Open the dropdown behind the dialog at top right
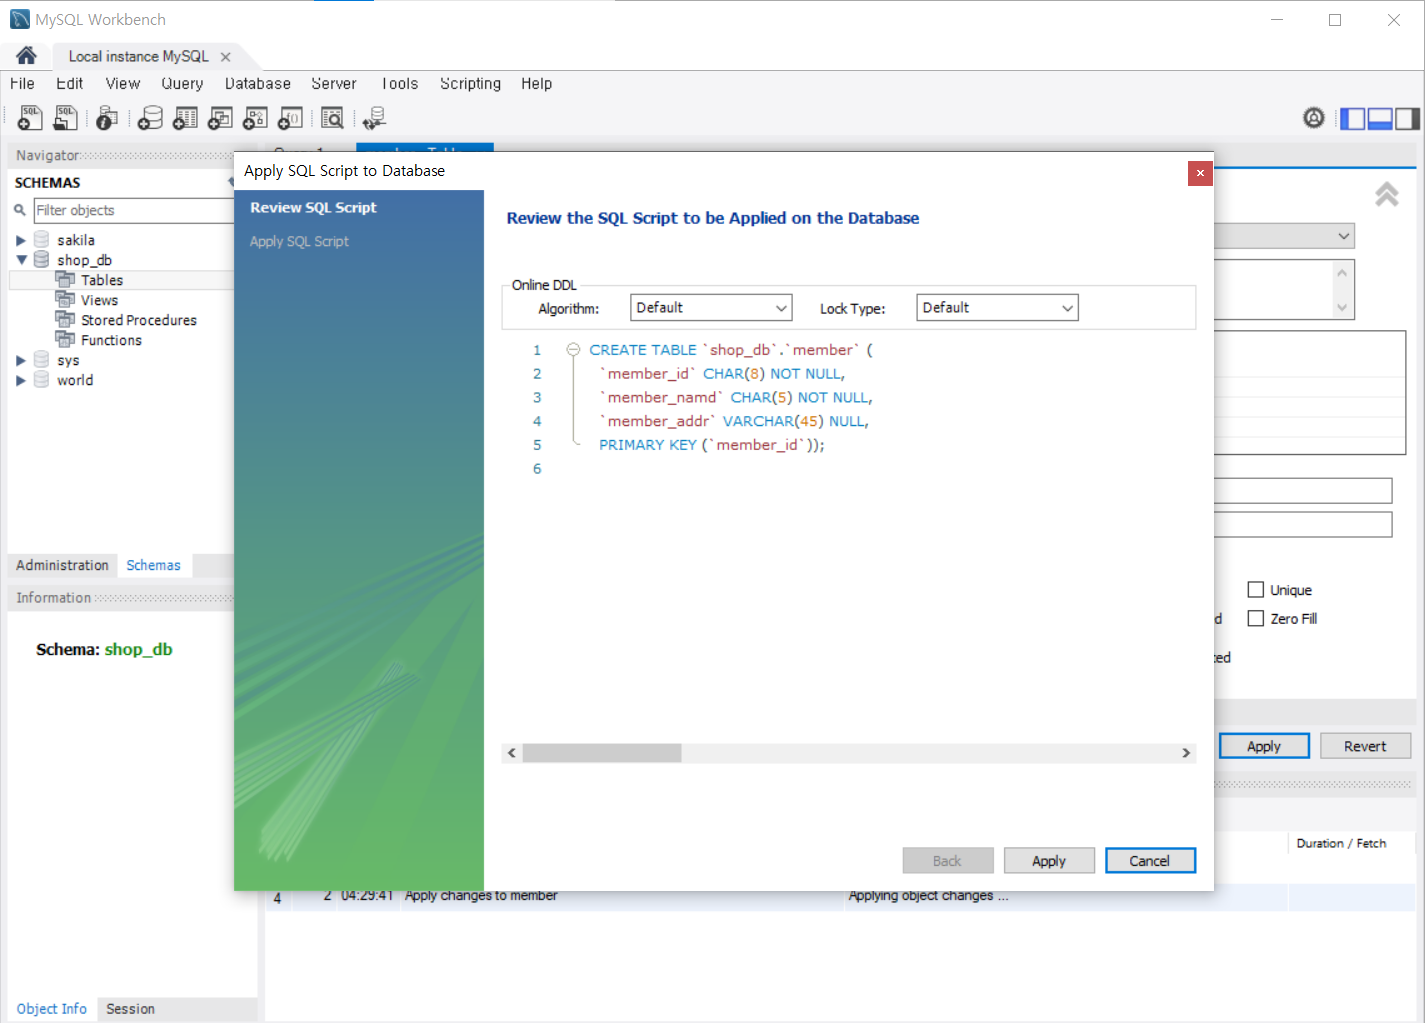The height and width of the screenshot is (1023, 1425). [1343, 236]
